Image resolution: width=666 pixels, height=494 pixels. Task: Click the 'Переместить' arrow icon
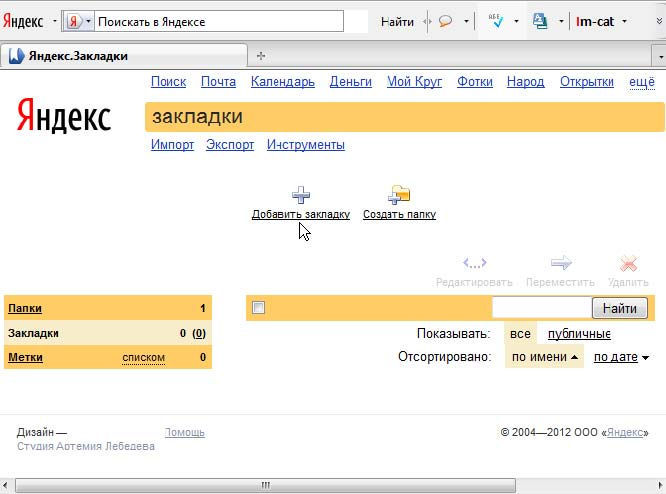tap(561, 263)
